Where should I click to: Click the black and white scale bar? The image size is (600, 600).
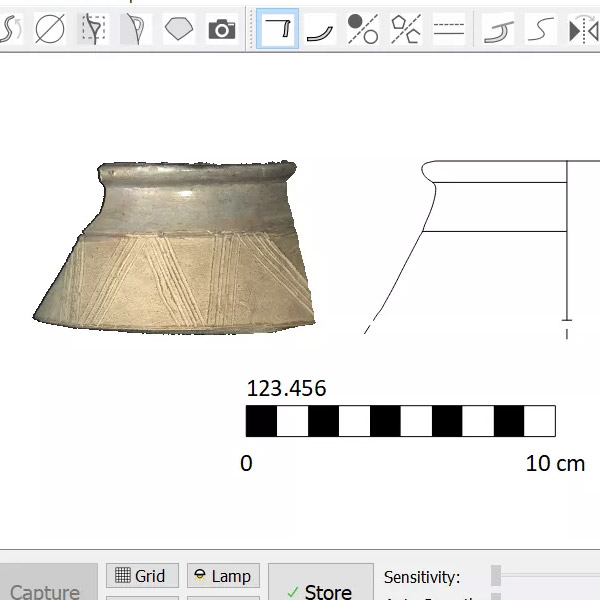coord(401,421)
